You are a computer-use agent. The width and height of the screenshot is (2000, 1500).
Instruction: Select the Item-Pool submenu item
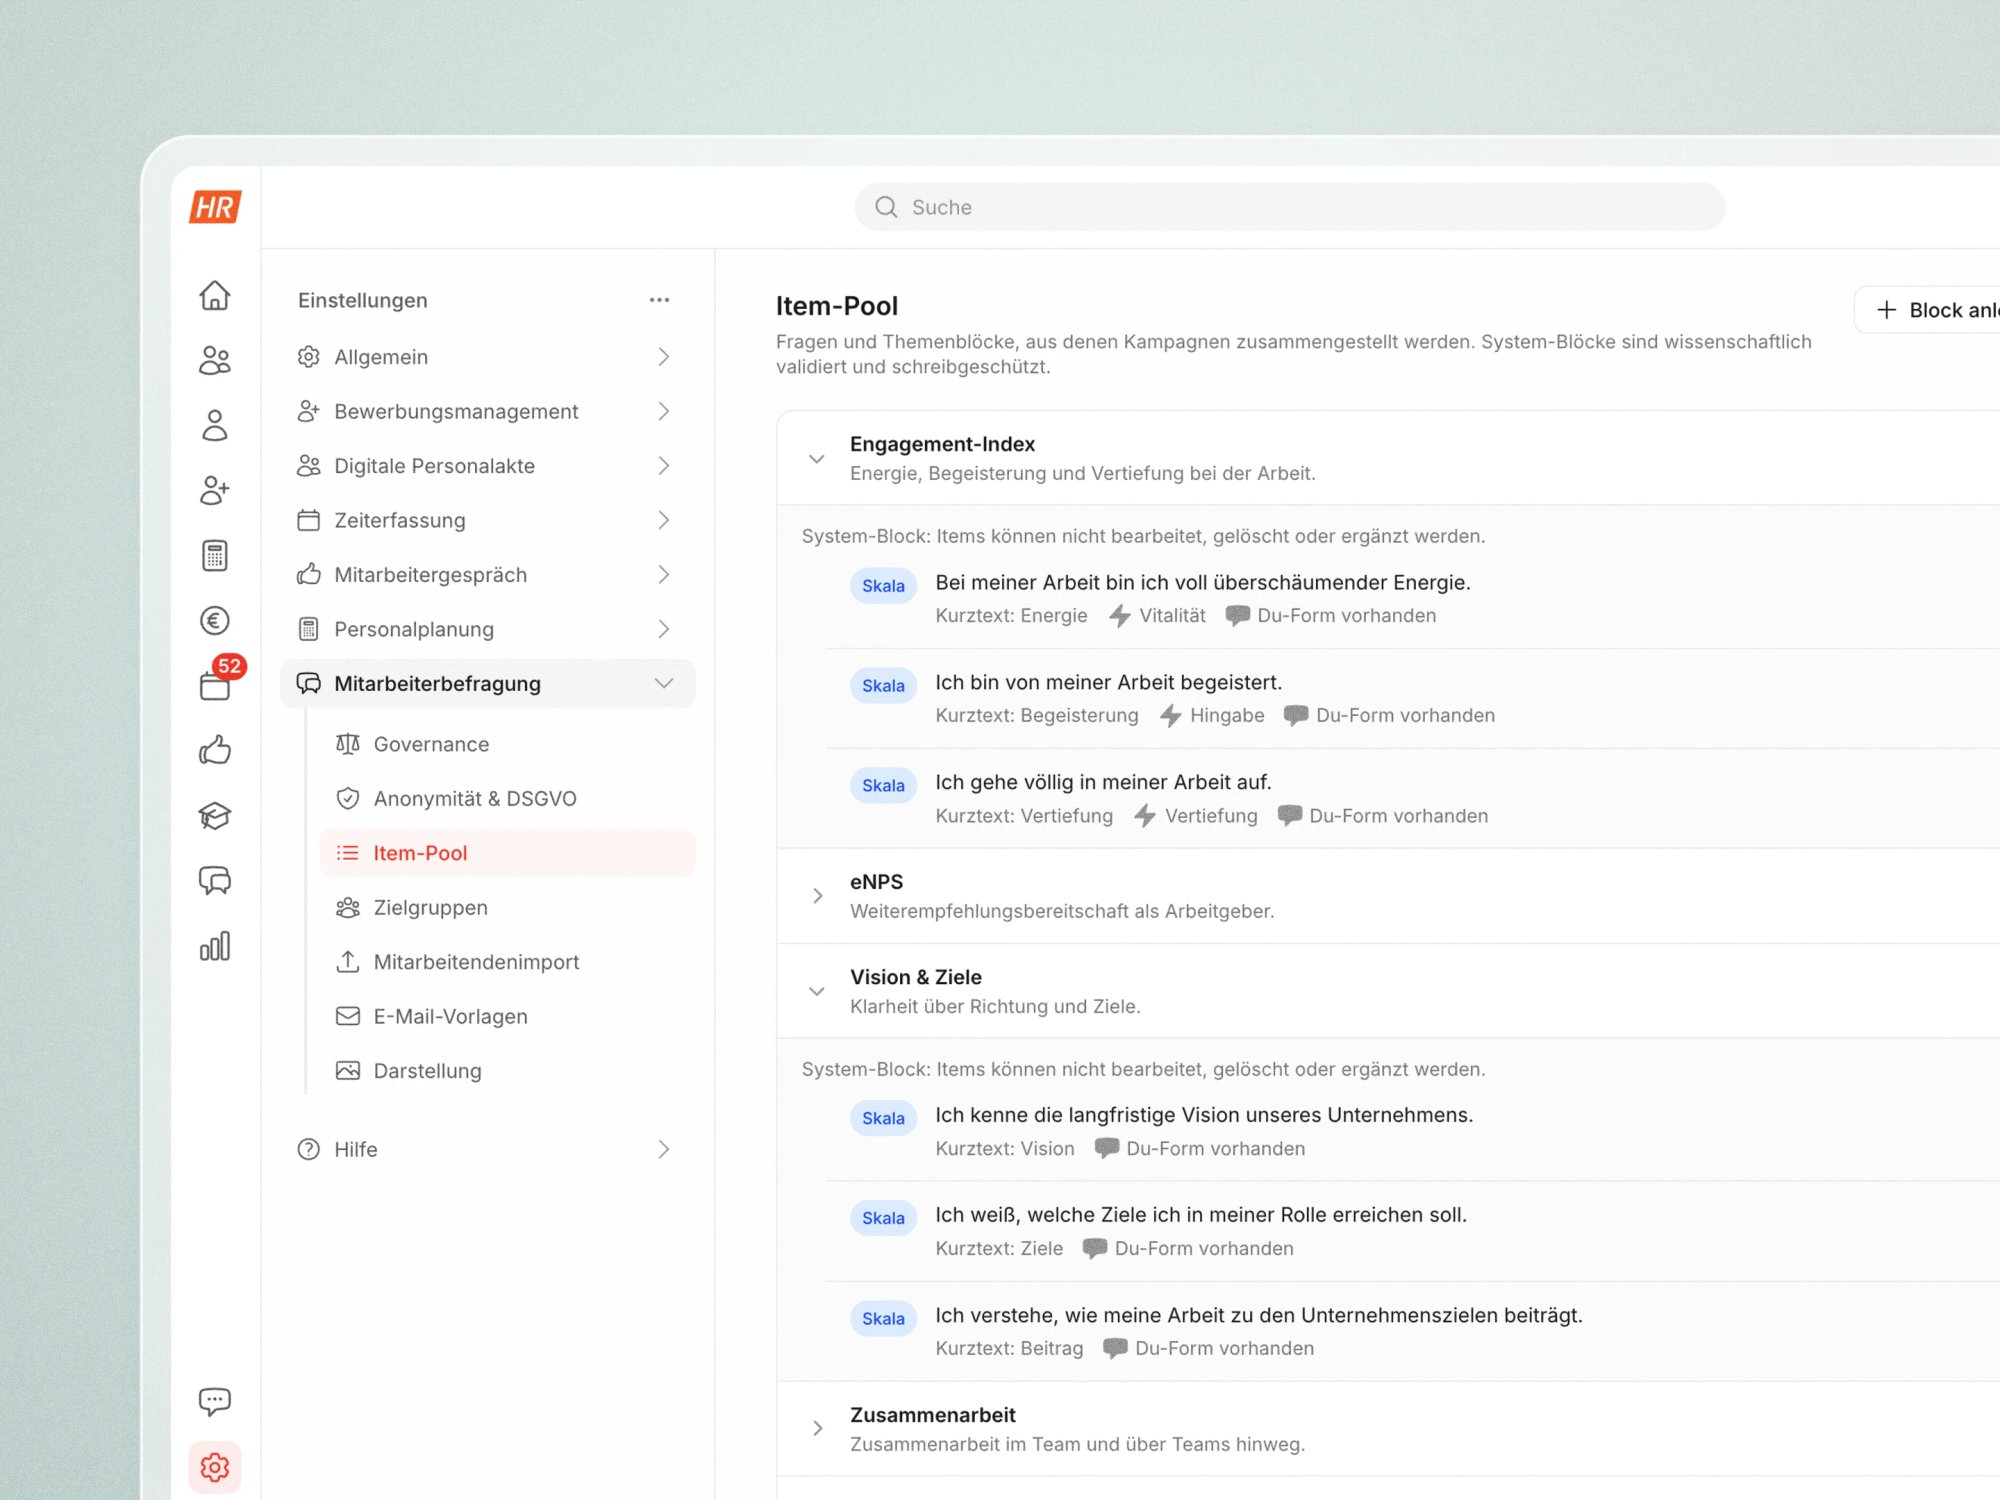[x=507, y=853]
